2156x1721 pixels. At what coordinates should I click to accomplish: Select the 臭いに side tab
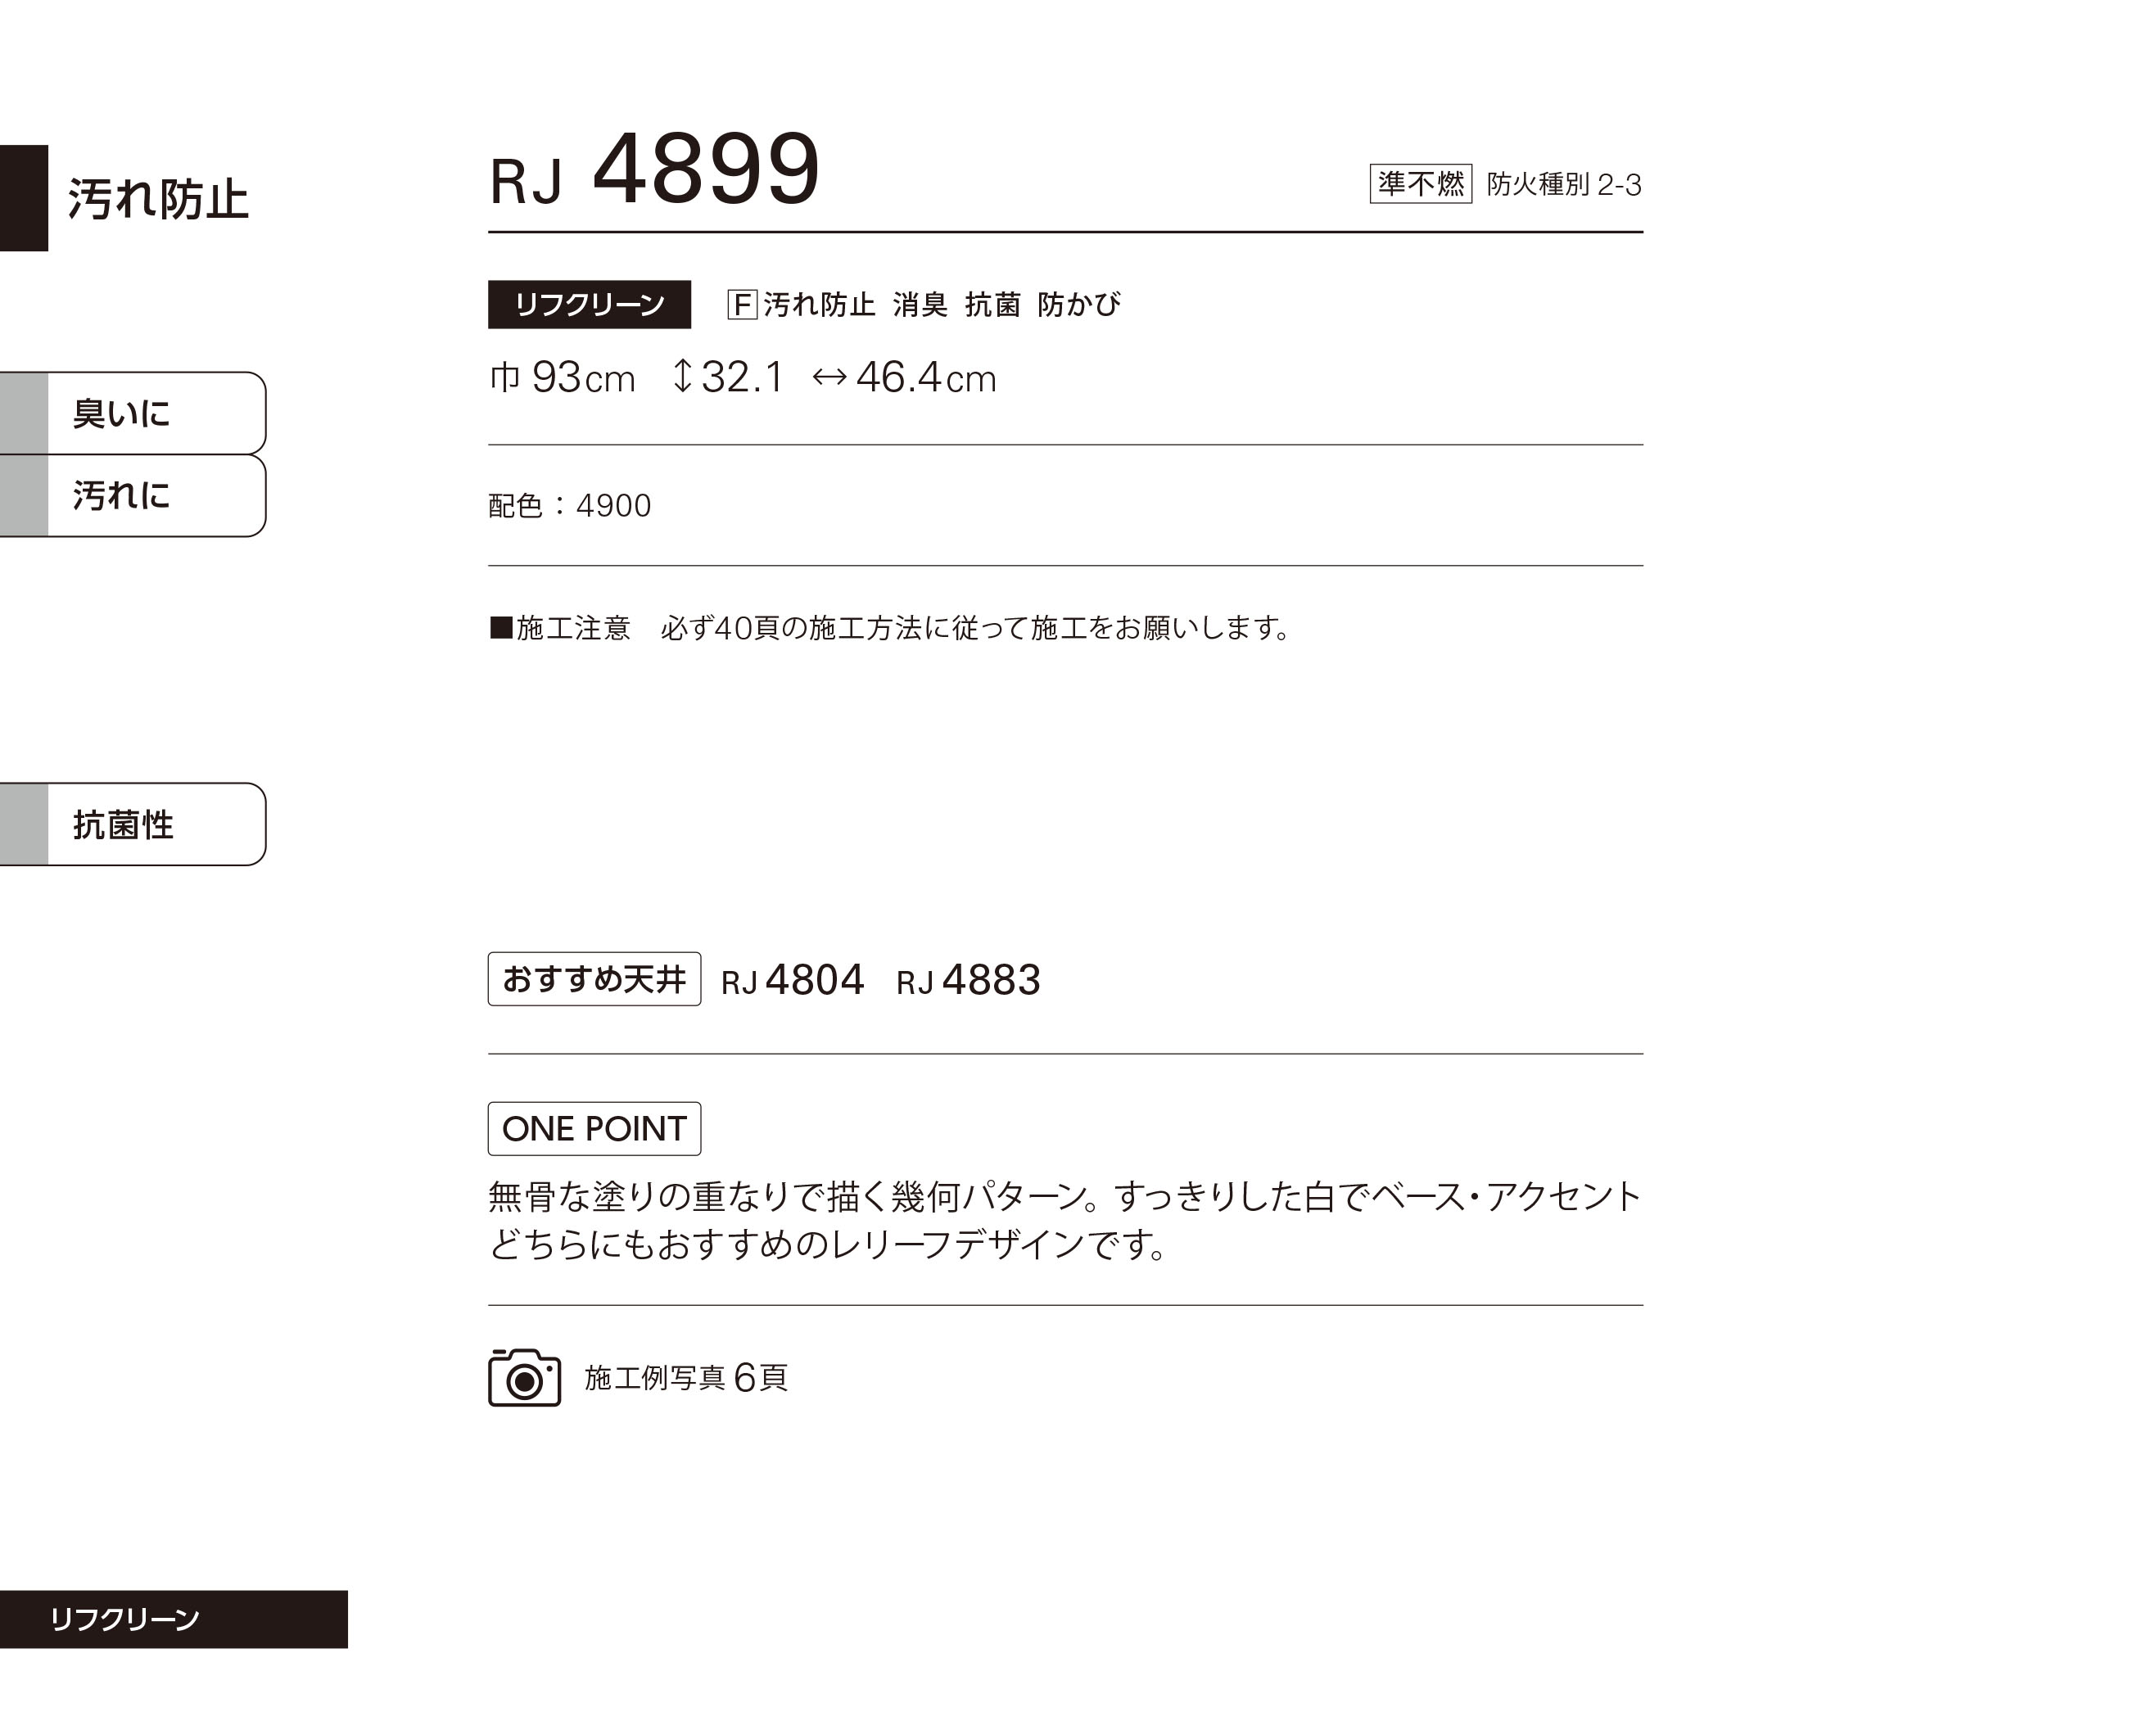pyautogui.click(x=133, y=413)
